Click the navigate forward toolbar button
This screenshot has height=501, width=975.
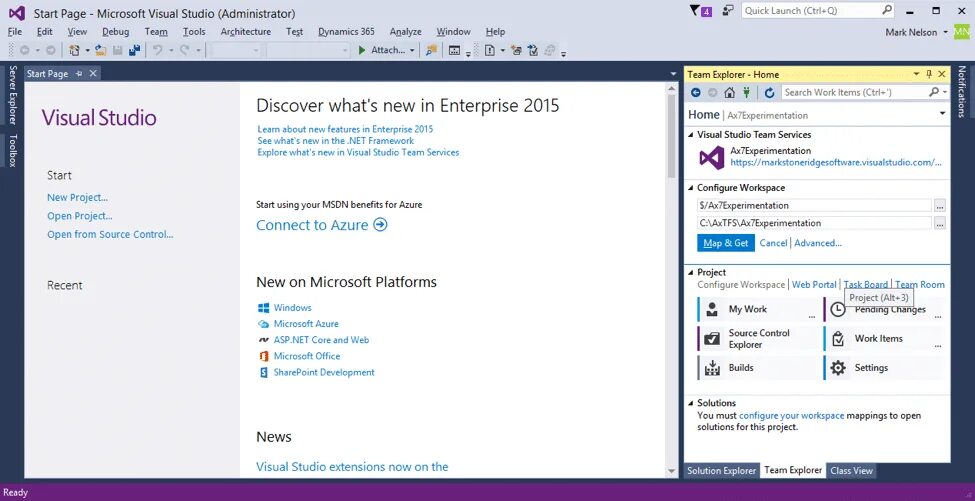coord(51,50)
